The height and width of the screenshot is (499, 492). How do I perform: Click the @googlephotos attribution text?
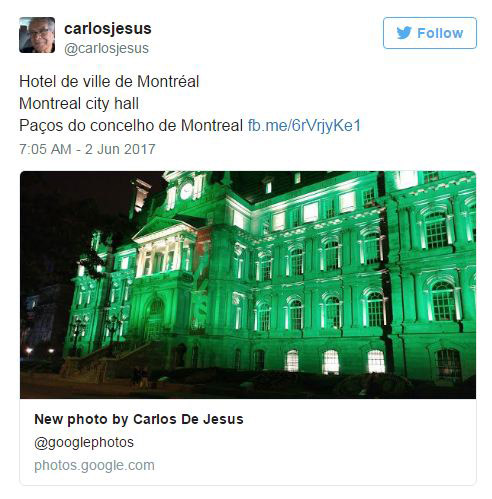click(84, 442)
